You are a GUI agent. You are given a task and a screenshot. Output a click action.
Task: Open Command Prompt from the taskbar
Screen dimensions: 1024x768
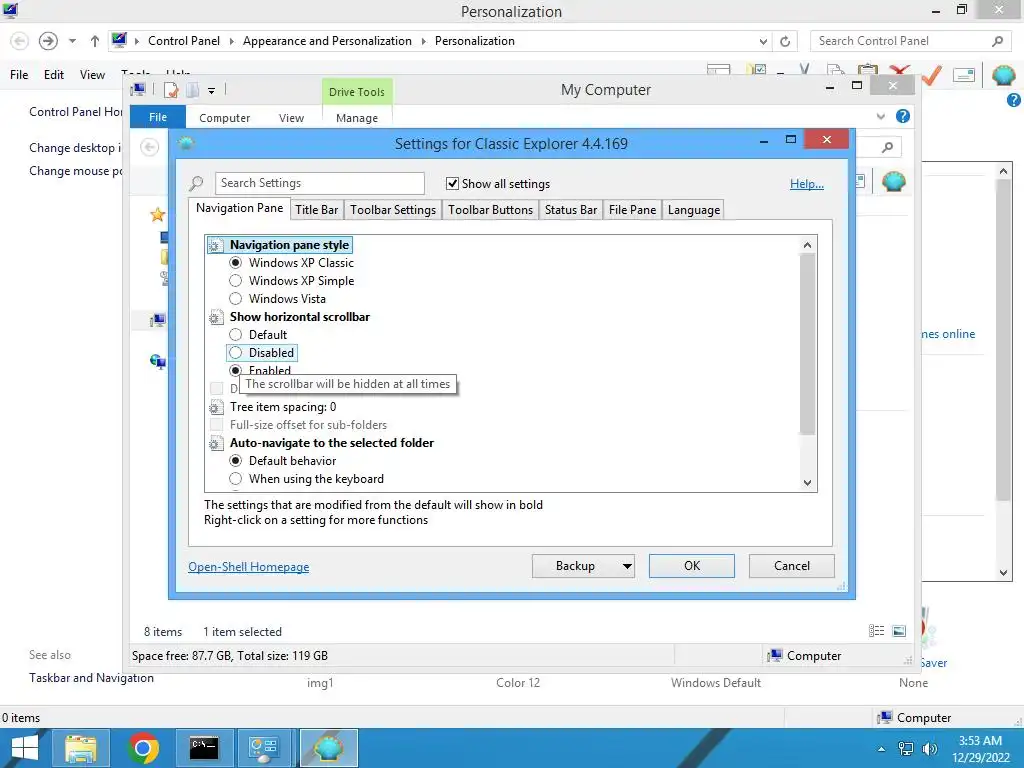(204, 748)
